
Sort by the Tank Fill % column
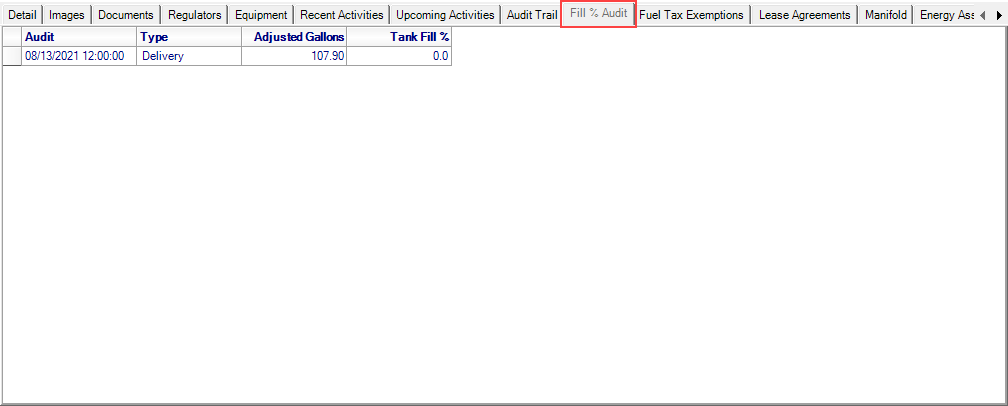[x=399, y=37]
